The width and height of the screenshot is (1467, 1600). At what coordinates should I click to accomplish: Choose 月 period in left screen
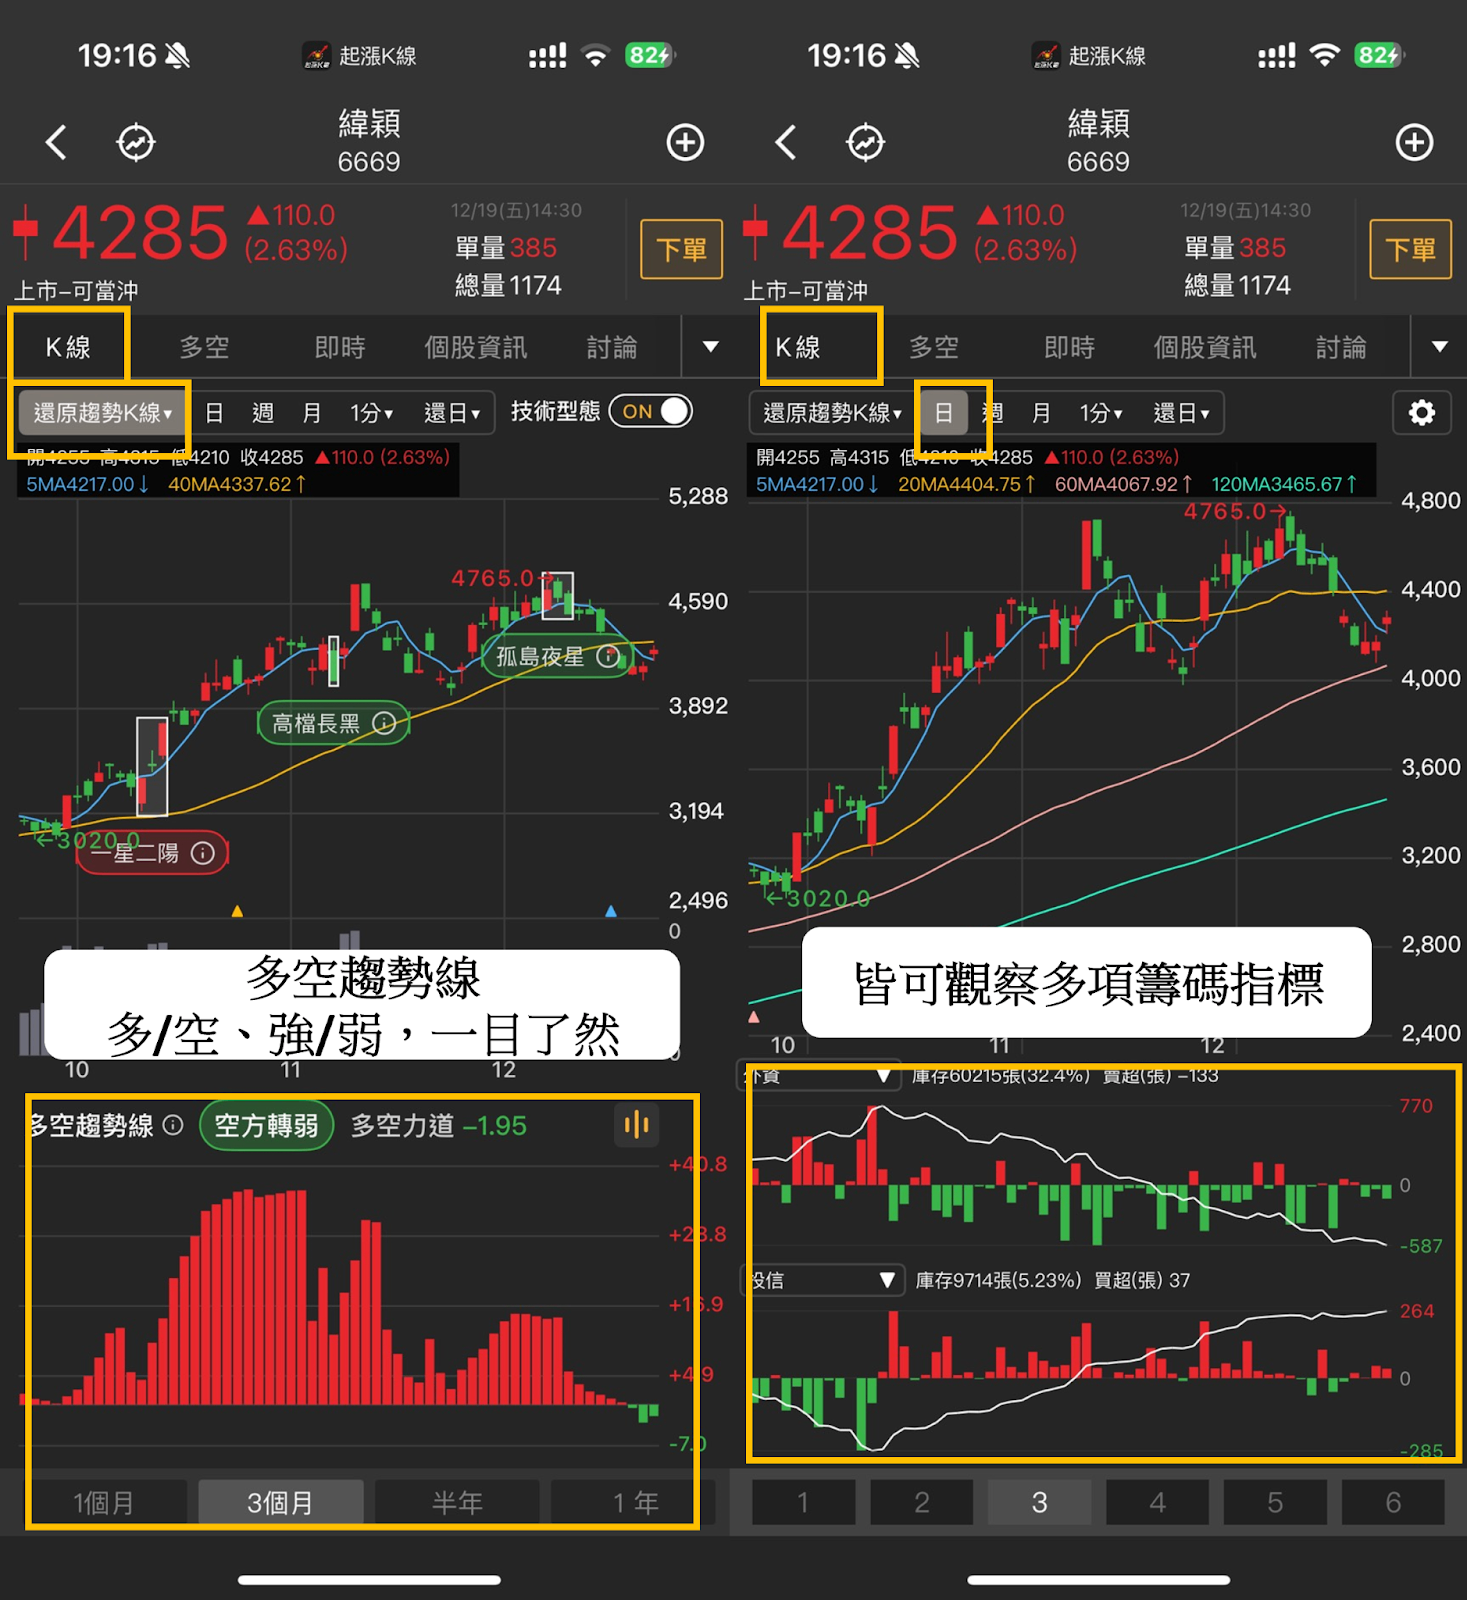pos(311,413)
